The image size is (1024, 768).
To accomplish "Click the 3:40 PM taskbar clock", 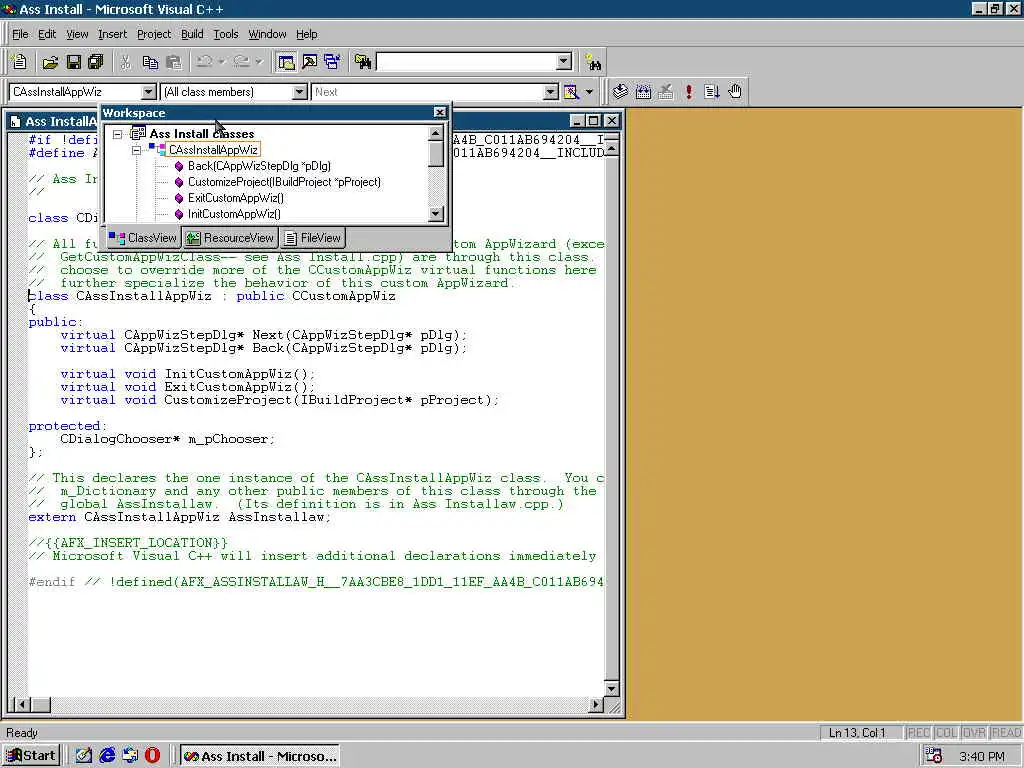I will (982, 756).
